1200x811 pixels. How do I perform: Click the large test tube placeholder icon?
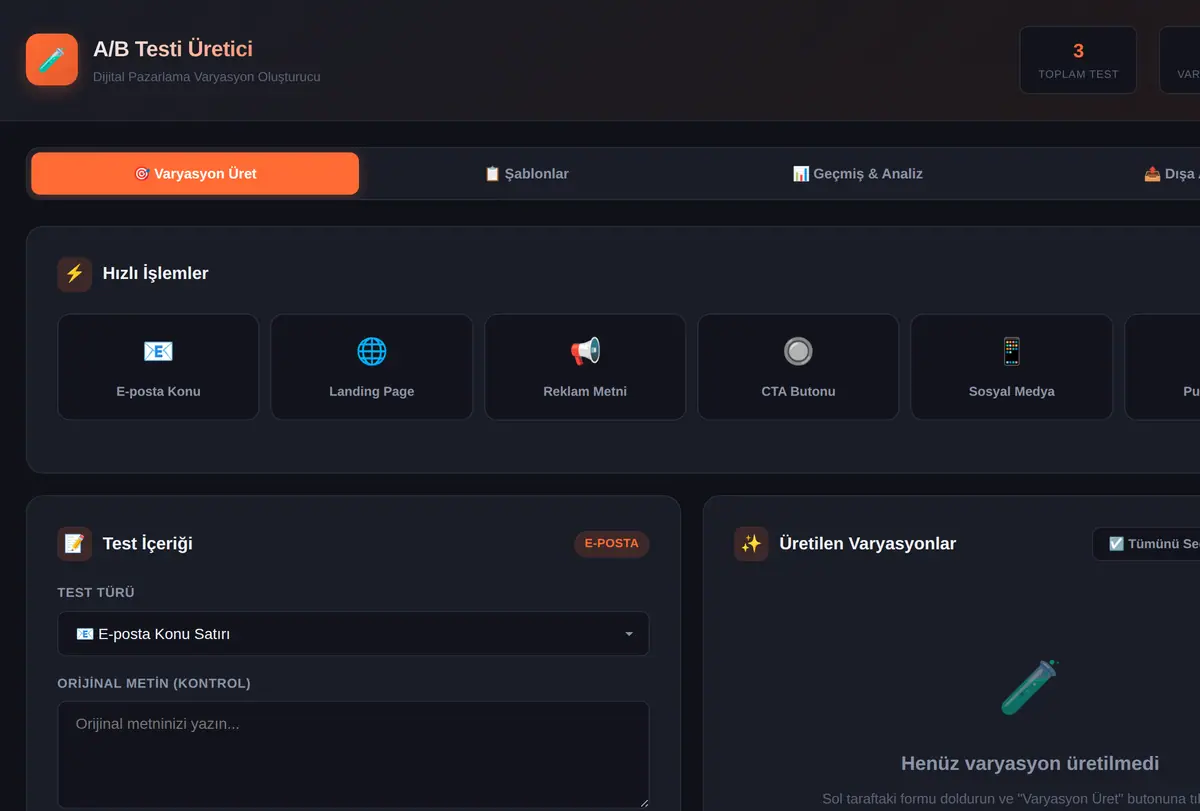click(1030, 687)
